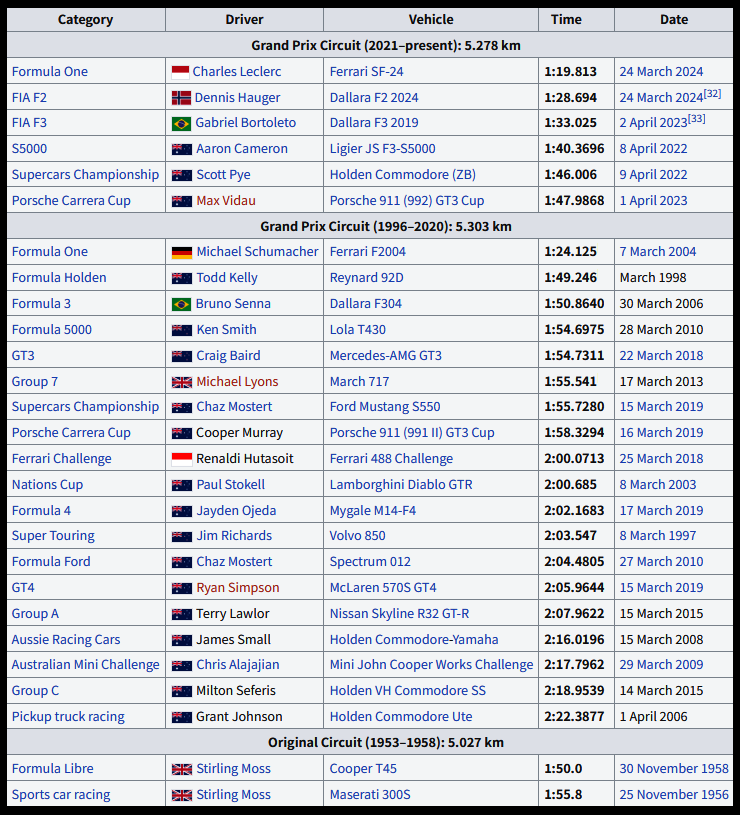Viewport: 740px width, 815px height.
Task: Click Brazilian flag beside Gabriel Bortoleto
Action: pyautogui.click(x=181, y=123)
